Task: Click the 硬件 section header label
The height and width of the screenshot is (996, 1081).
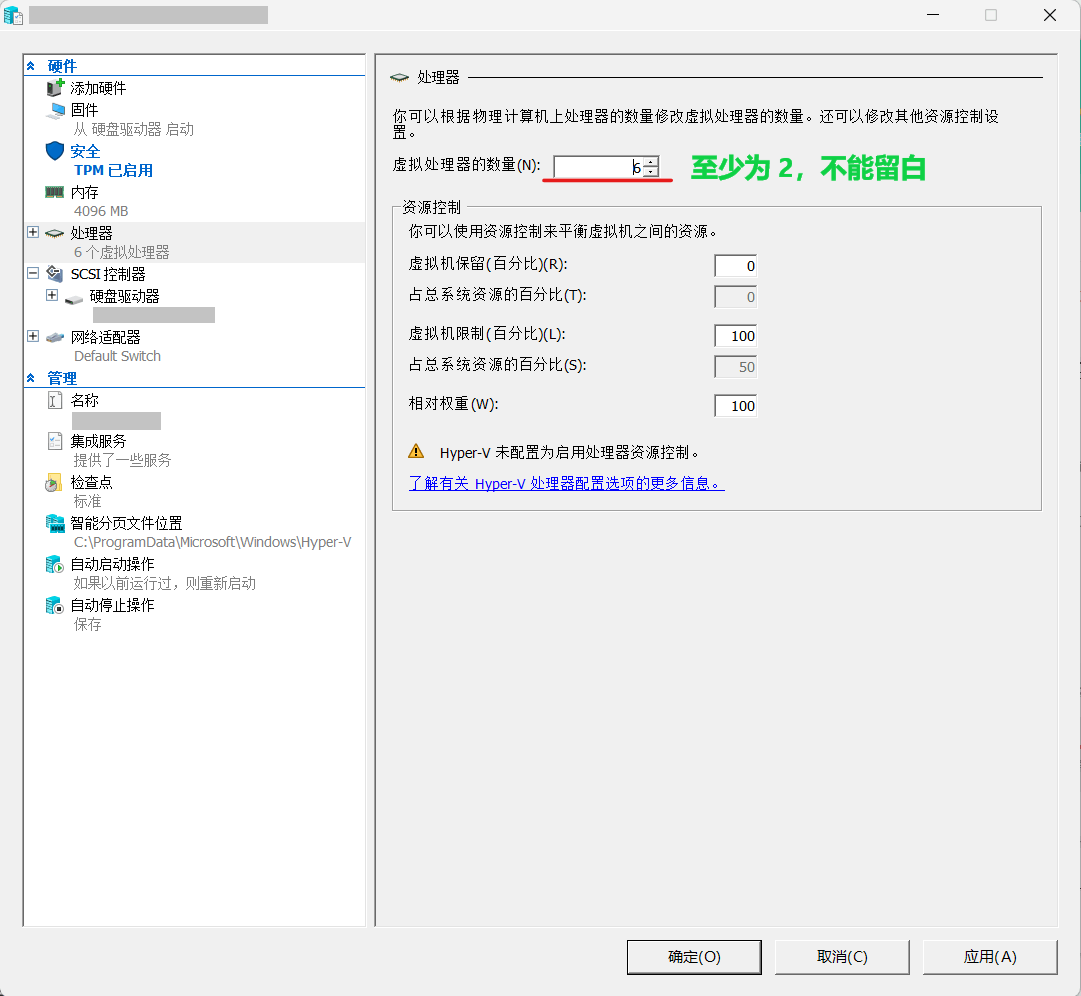Action: point(62,66)
